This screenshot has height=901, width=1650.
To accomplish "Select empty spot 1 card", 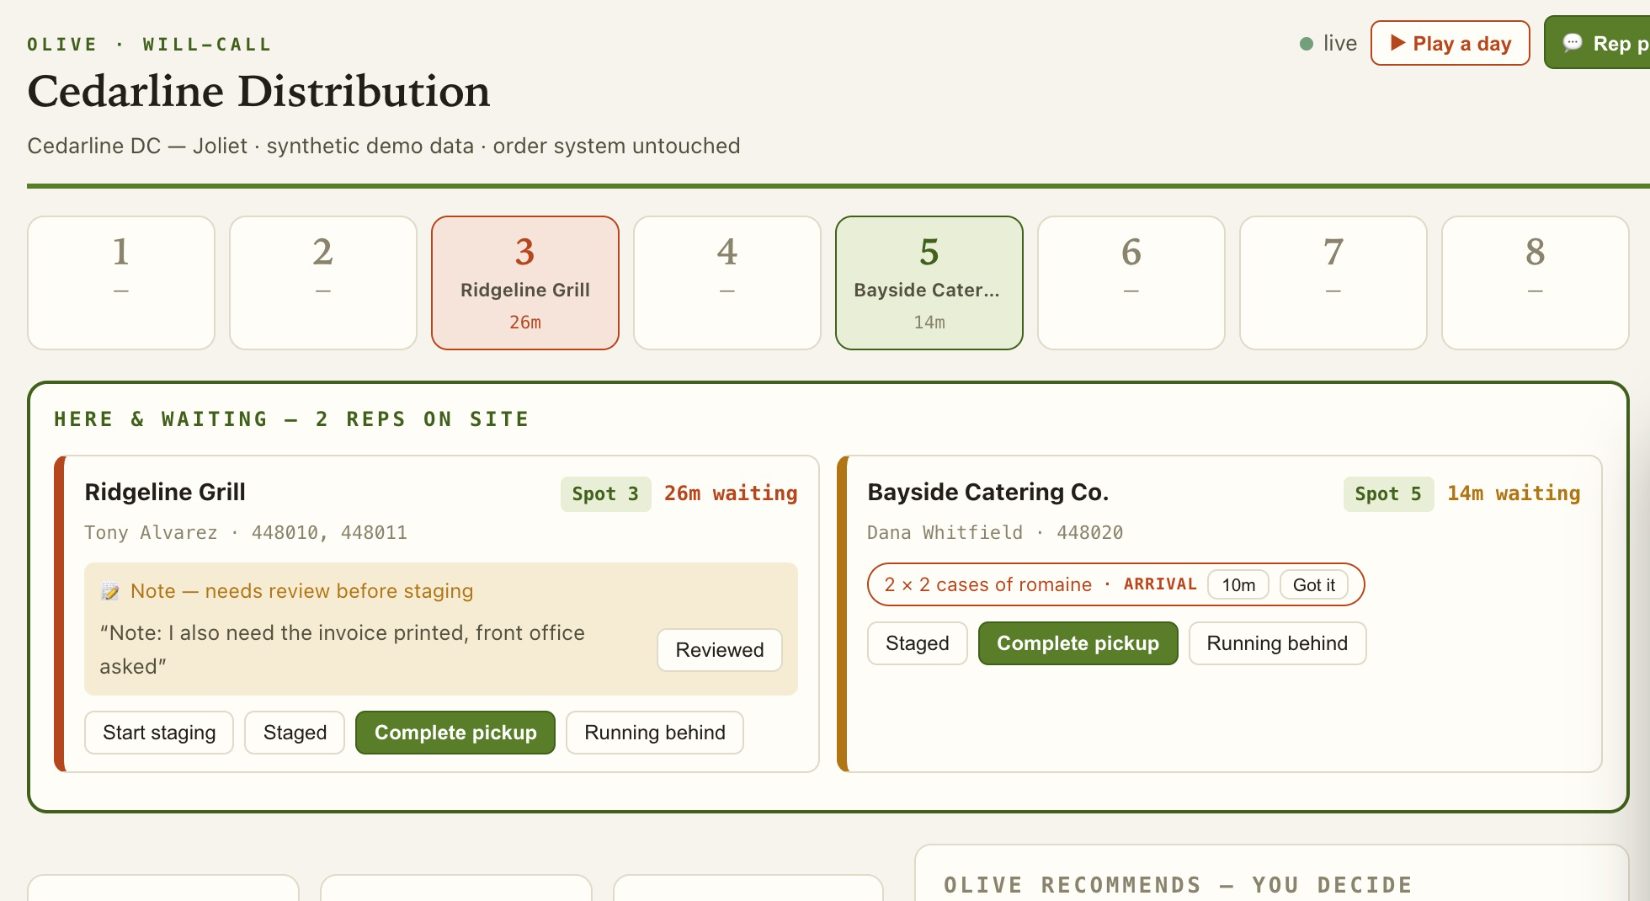I will coord(121,283).
